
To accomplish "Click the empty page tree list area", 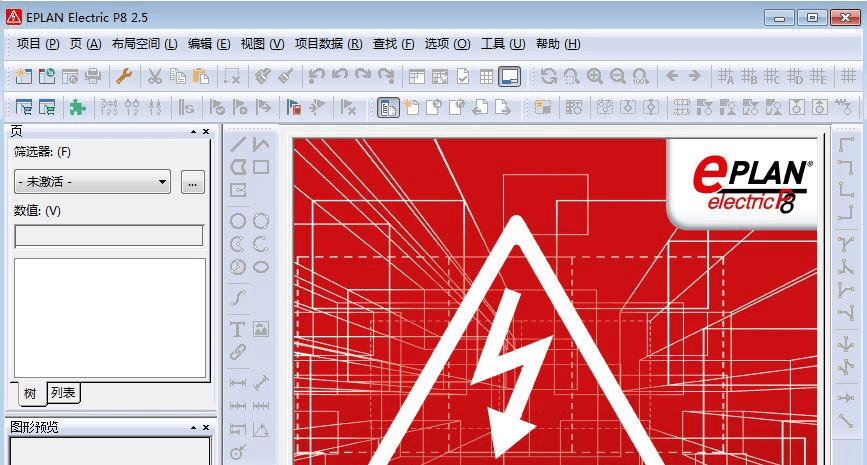I will pyautogui.click(x=109, y=318).
